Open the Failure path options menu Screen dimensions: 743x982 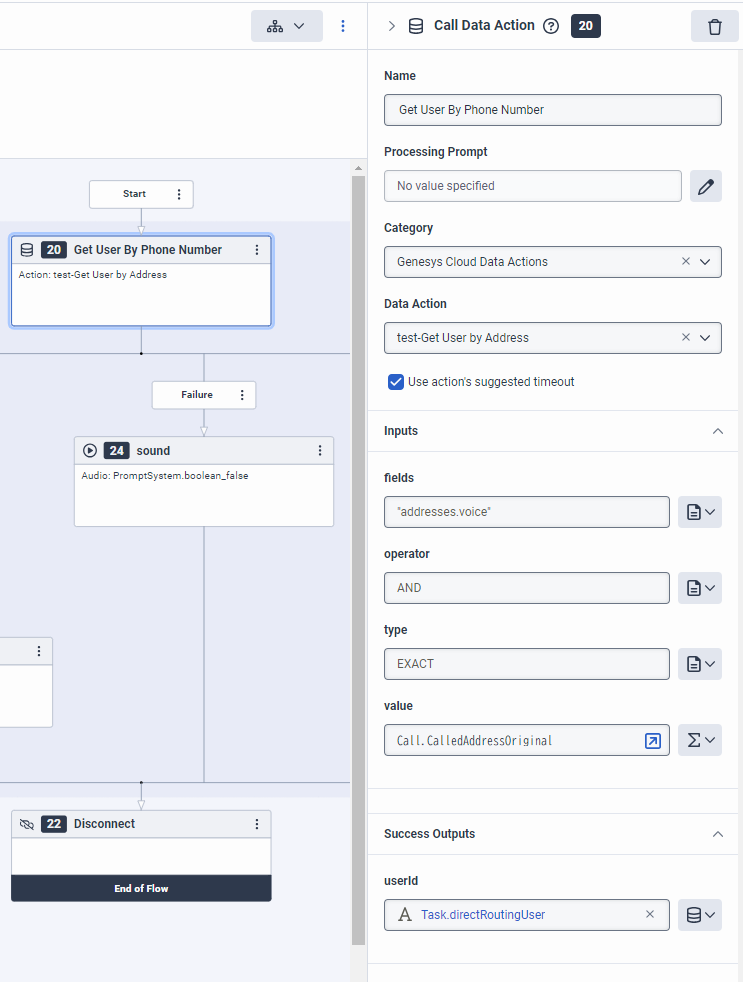pyautogui.click(x=242, y=395)
